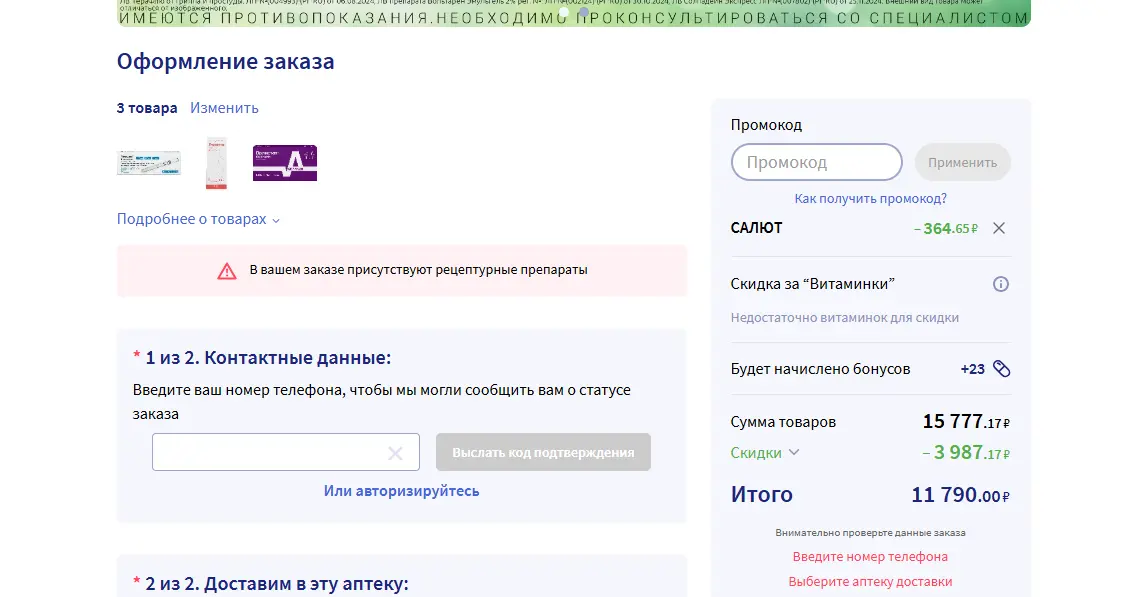Select first banner carousel dot

click(563, 12)
